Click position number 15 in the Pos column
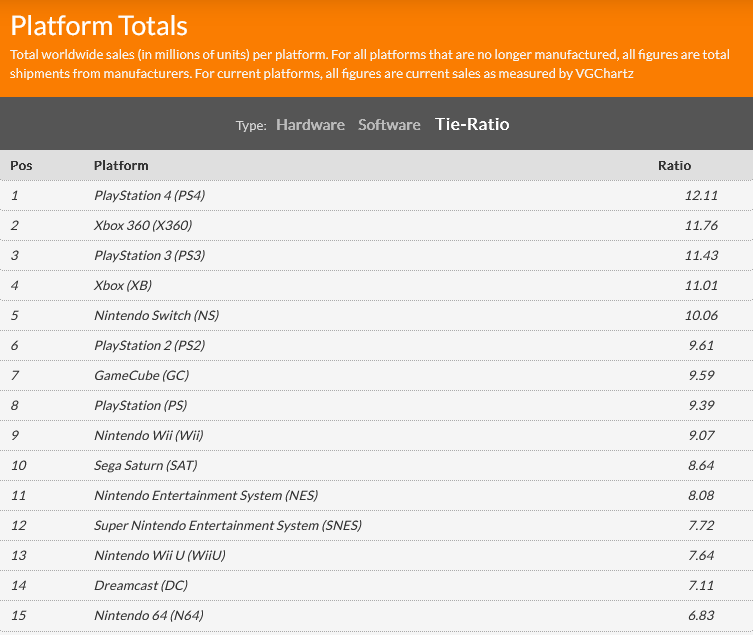Viewport: 753px width, 635px height. pos(18,616)
